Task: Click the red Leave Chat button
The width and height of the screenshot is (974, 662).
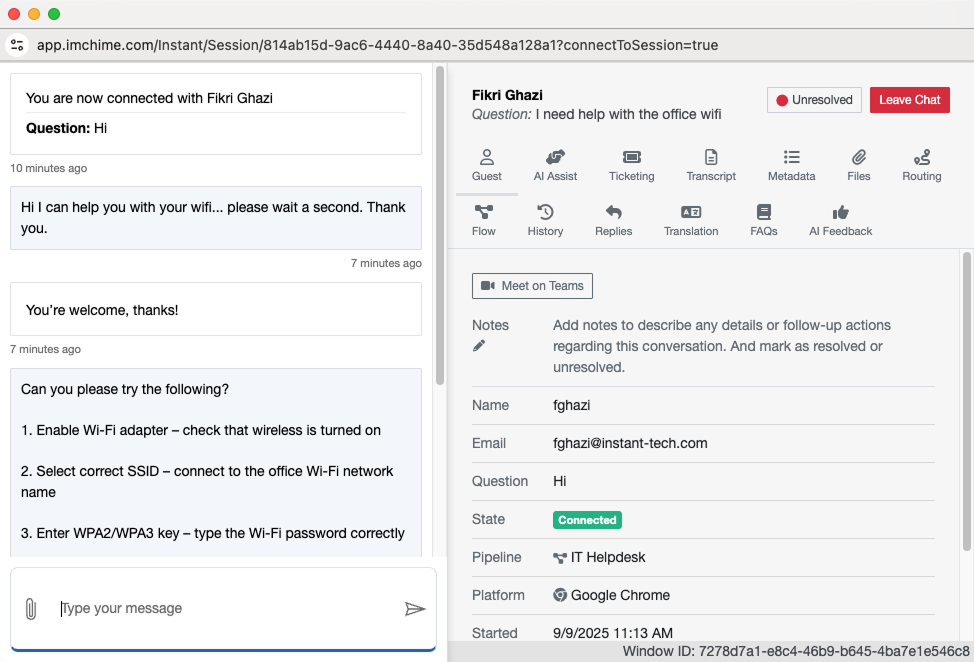Action: [x=909, y=100]
